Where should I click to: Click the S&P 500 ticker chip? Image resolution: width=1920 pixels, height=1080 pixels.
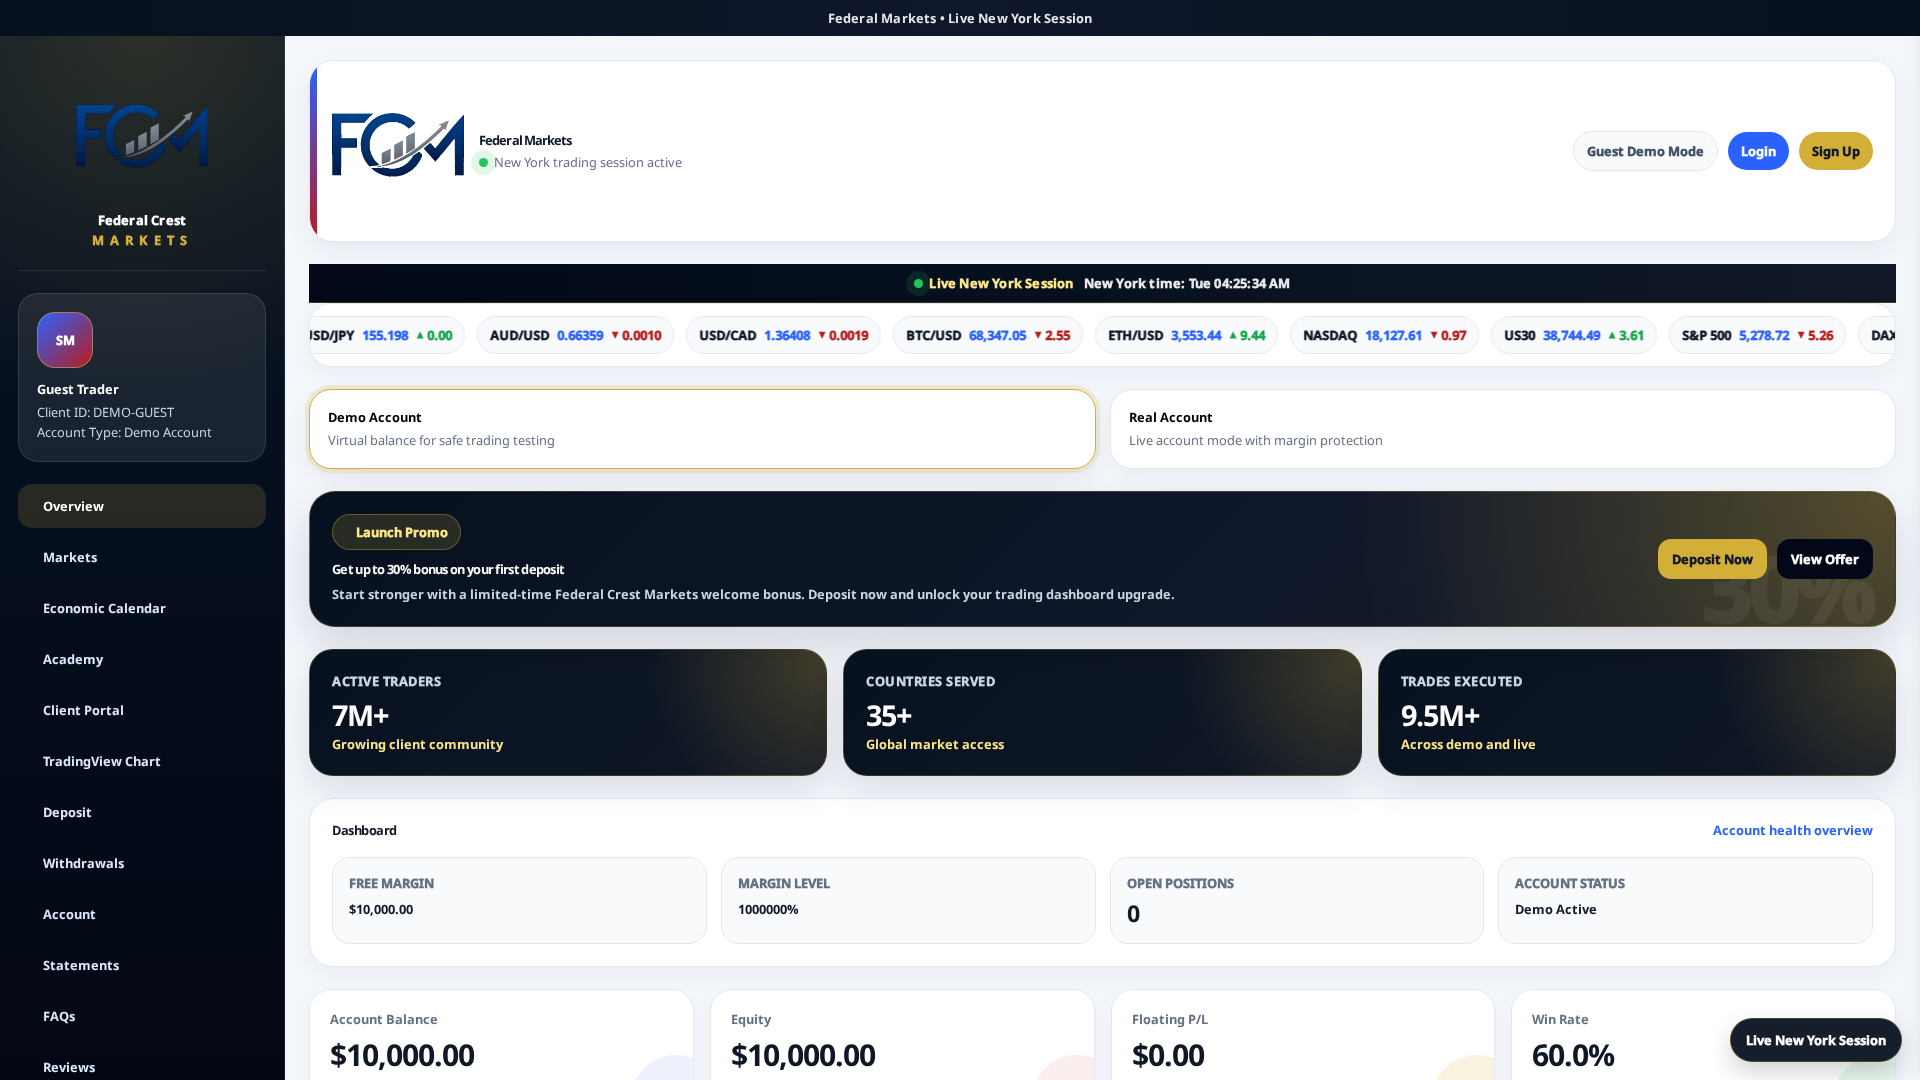[1757, 335]
